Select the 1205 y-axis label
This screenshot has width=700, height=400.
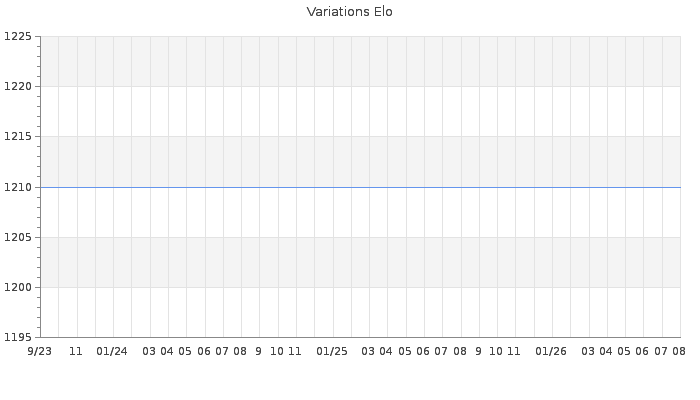[18, 238]
